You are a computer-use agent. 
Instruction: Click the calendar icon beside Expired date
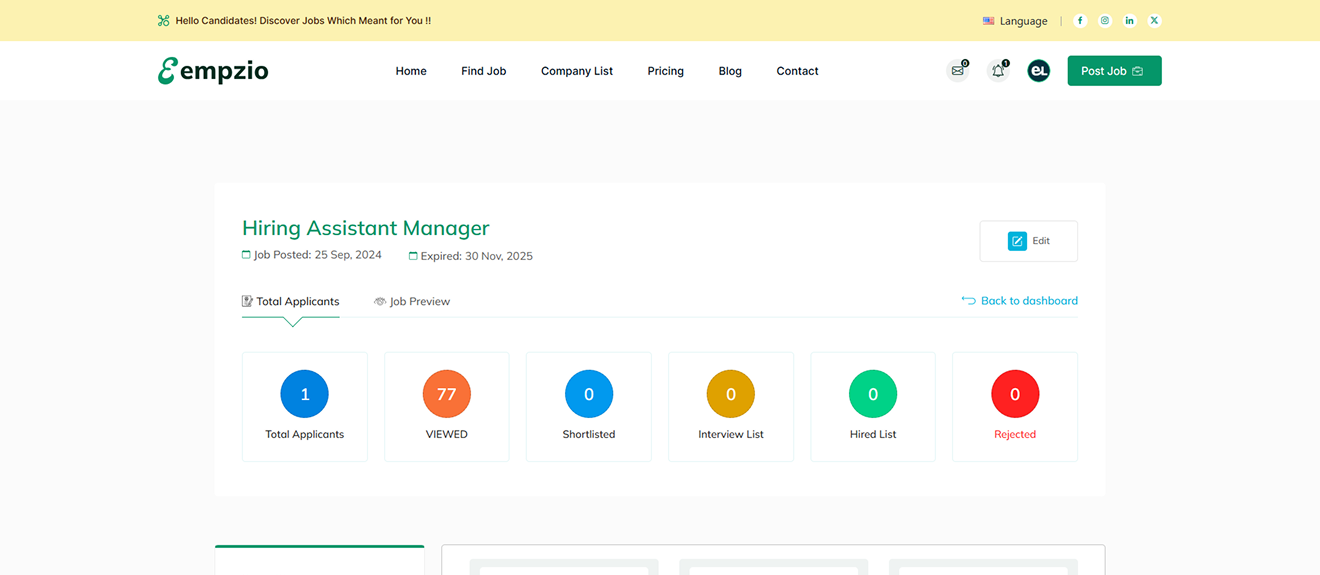coord(413,256)
